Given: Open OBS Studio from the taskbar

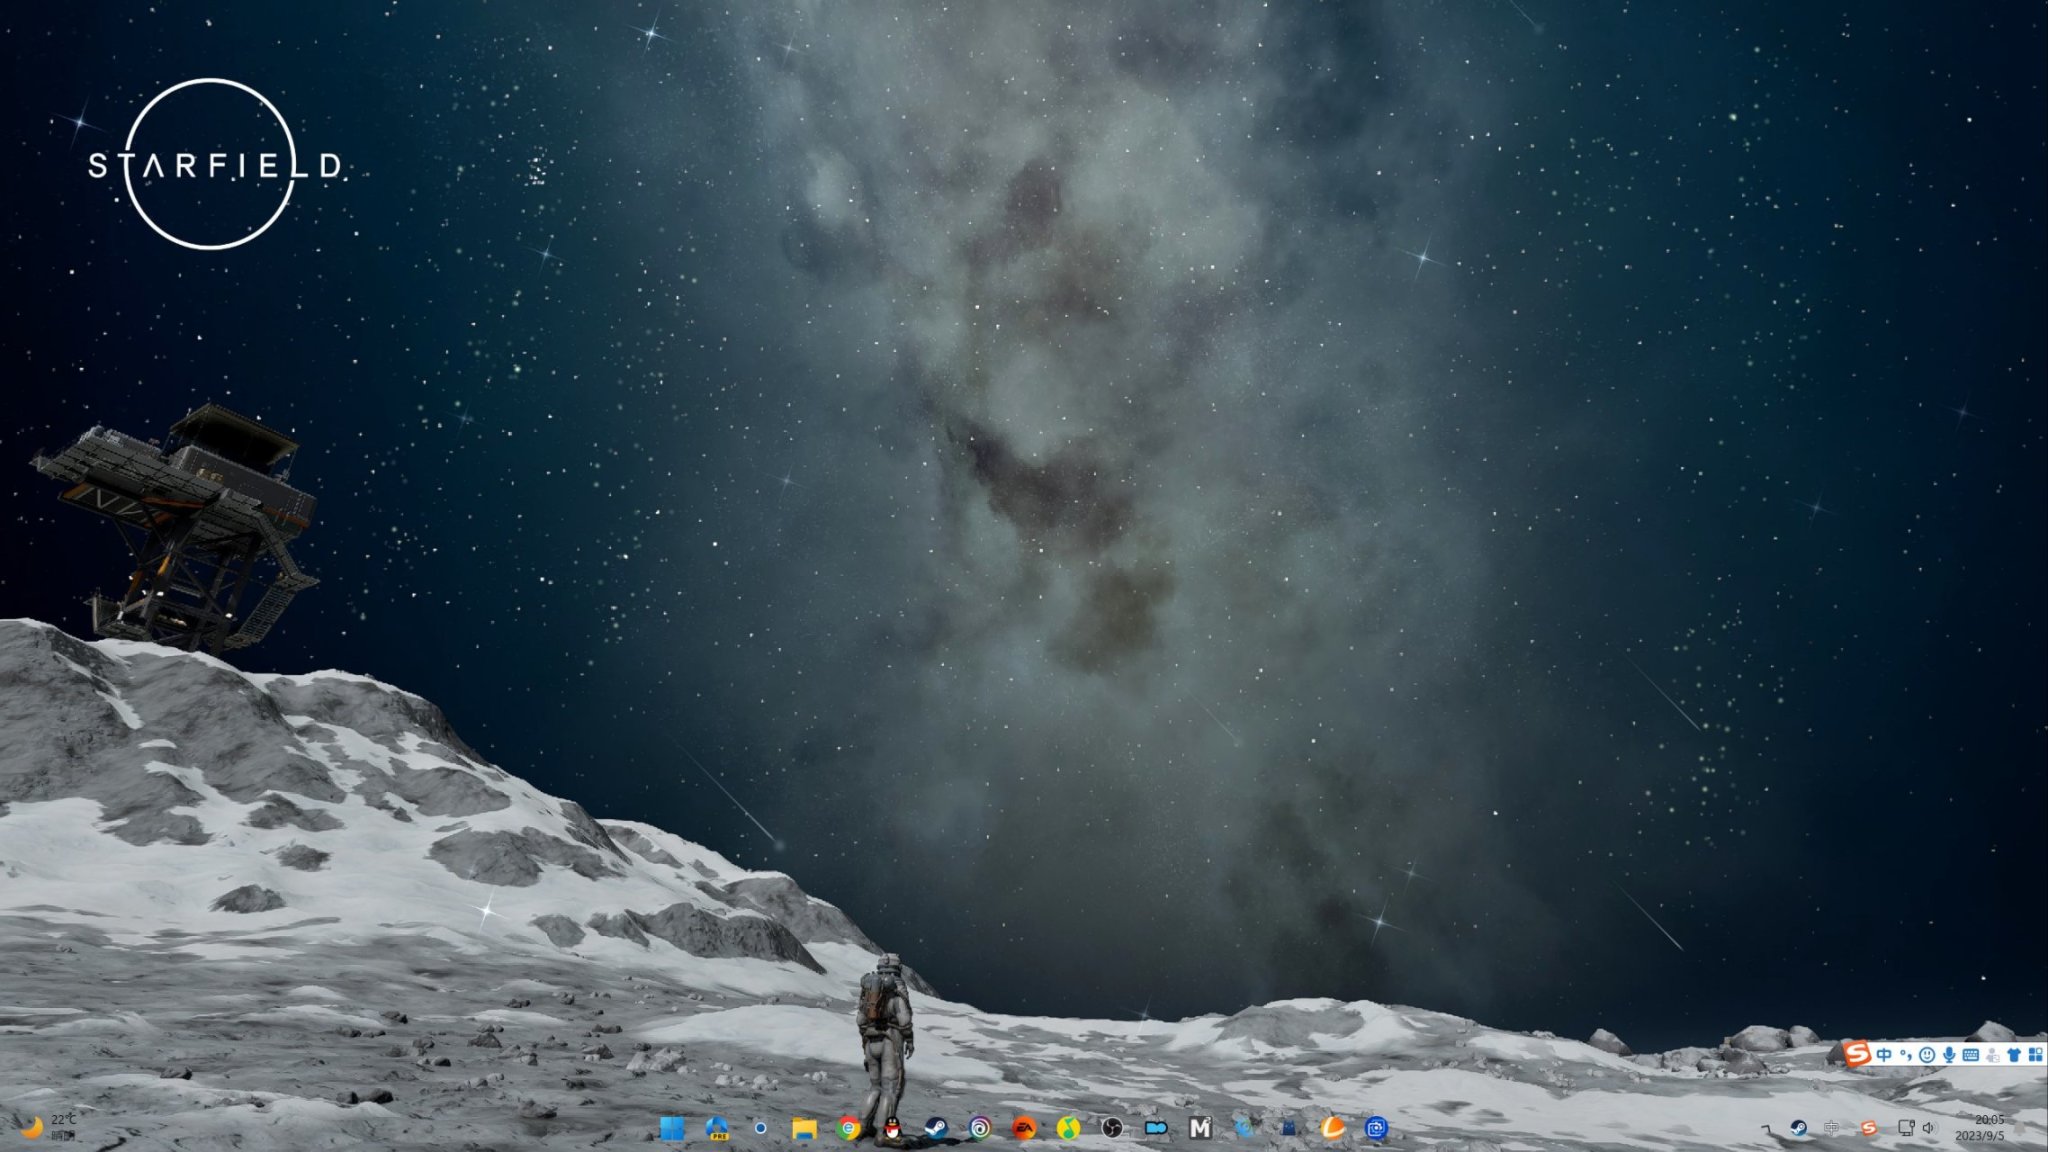Looking at the screenshot, I should coord(1112,1128).
